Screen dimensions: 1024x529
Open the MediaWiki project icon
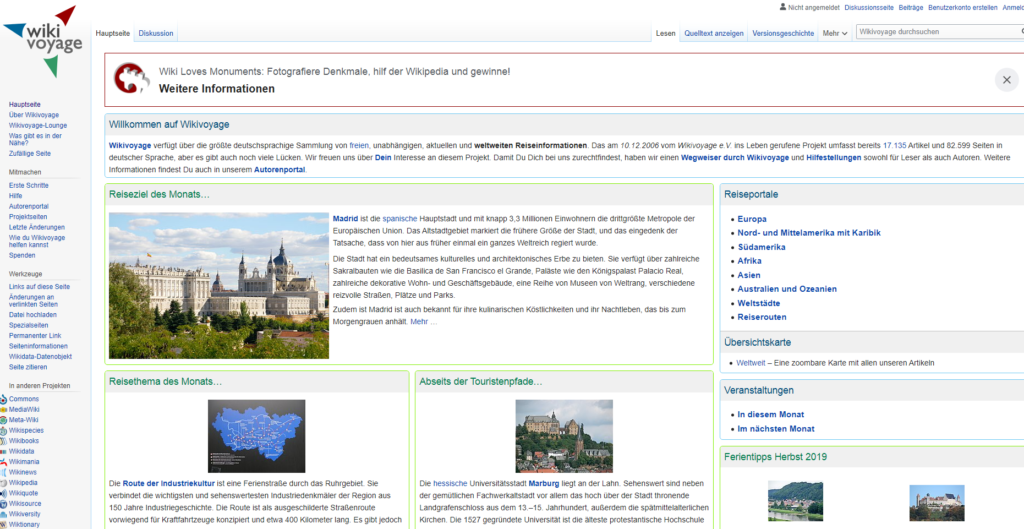tap(3, 409)
